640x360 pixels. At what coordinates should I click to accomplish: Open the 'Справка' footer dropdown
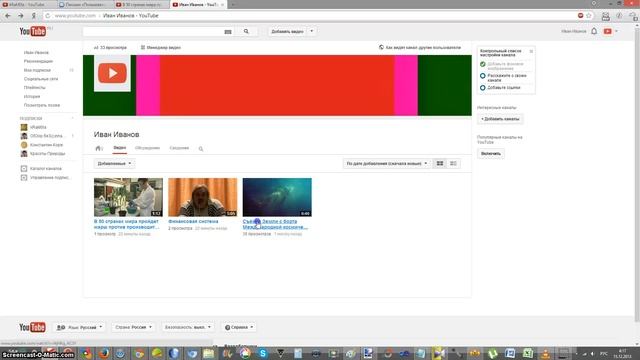239,327
